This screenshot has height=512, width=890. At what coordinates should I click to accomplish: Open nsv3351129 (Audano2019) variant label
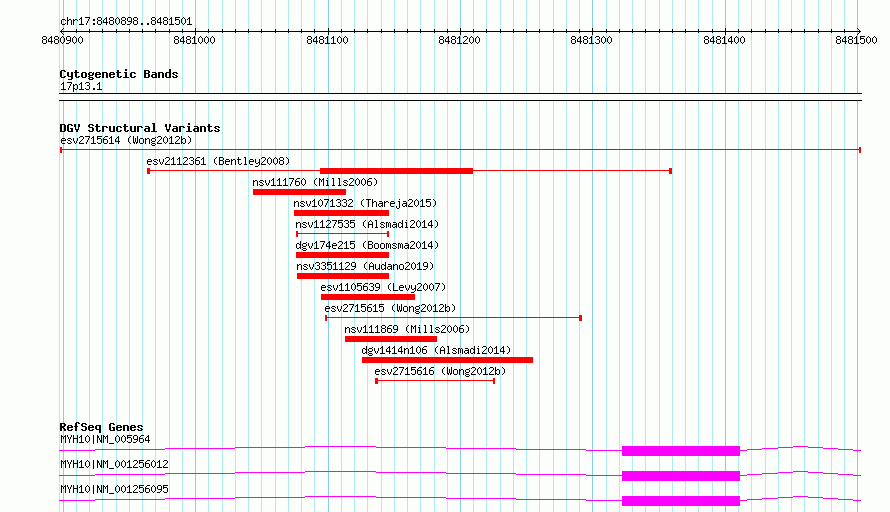365,266
